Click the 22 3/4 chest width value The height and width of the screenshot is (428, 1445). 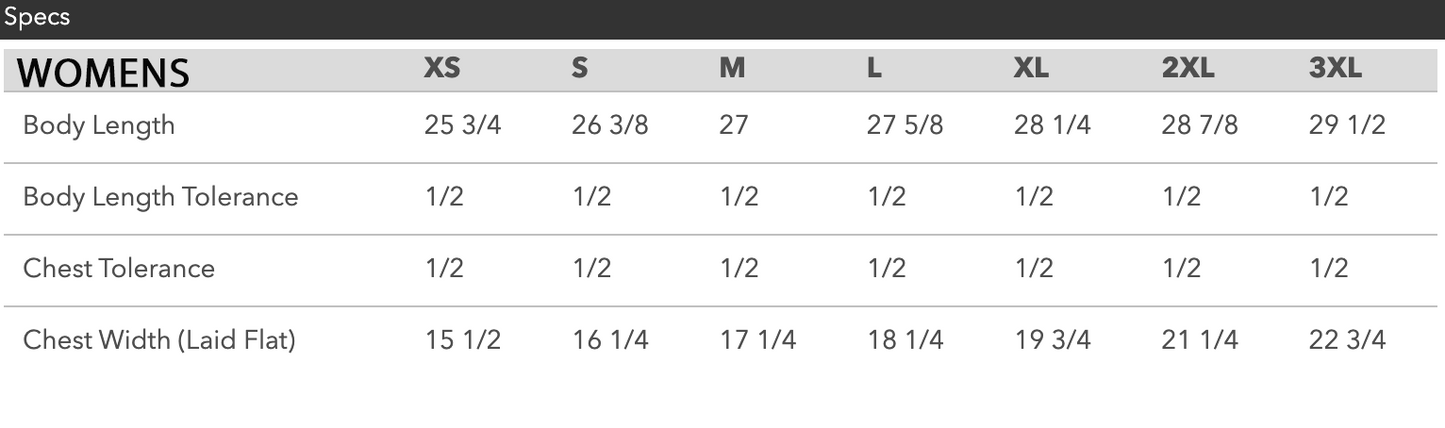tap(1347, 340)
